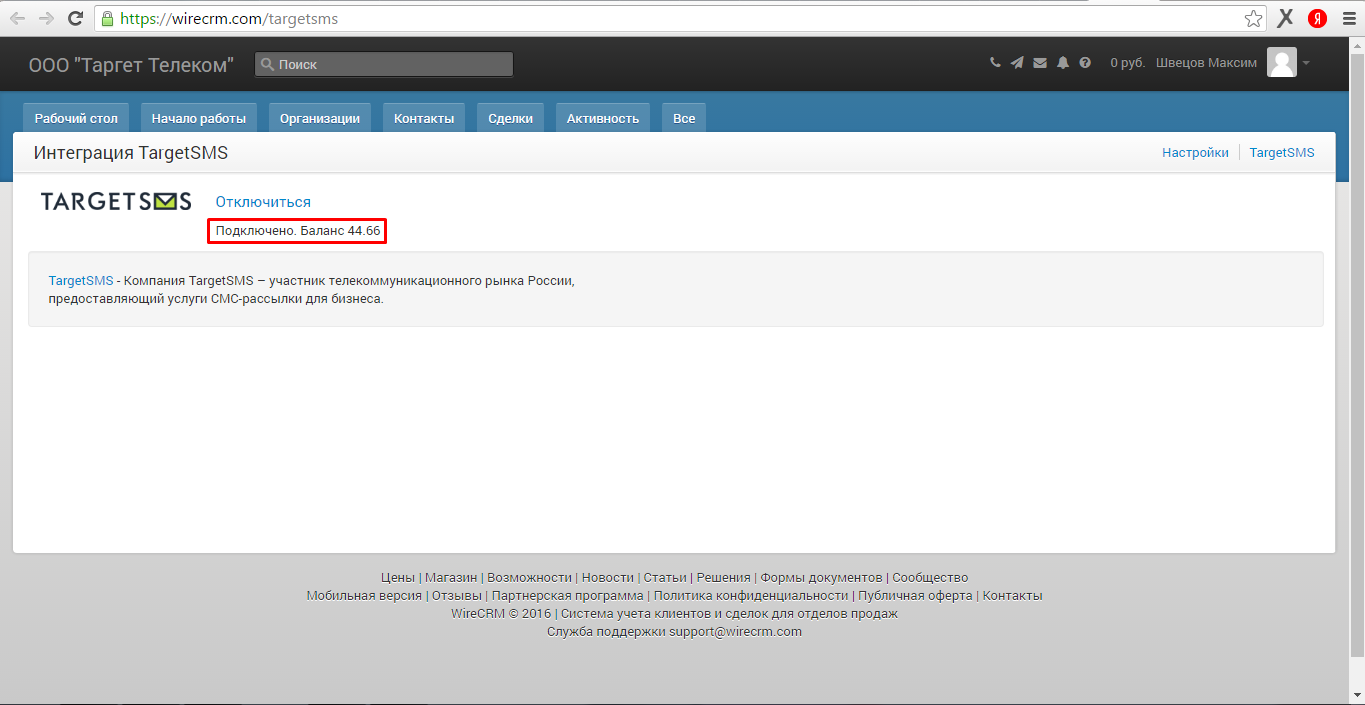Open Магазин footer link
The height and width of the screenshot is (705, 1365).
point(451,578)
